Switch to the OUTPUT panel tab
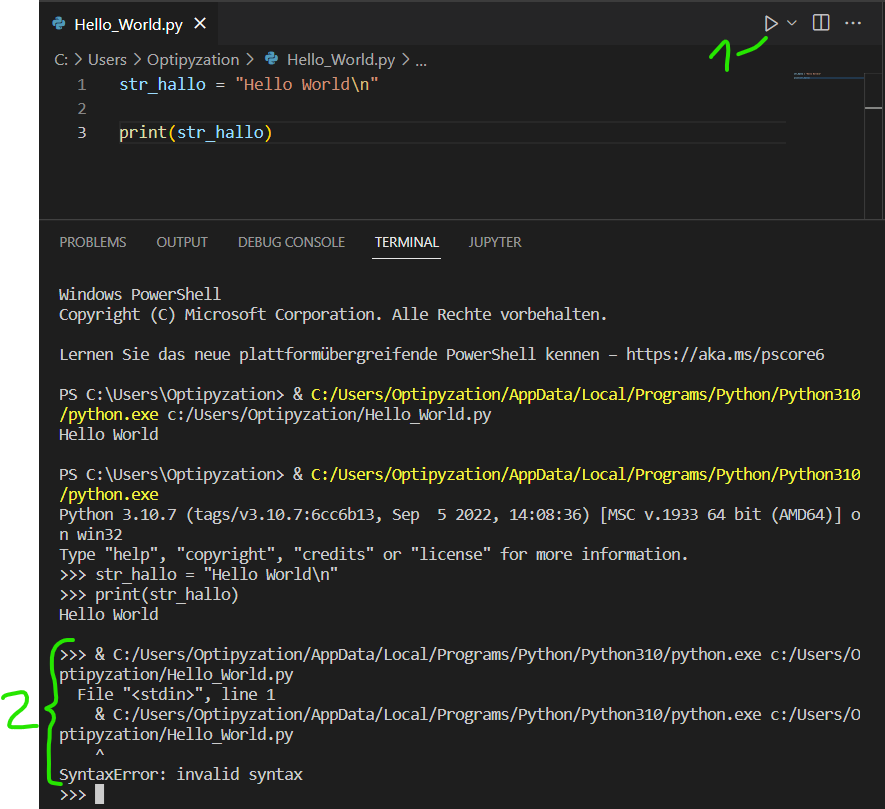885x809 pixels. tap(182, 242)
